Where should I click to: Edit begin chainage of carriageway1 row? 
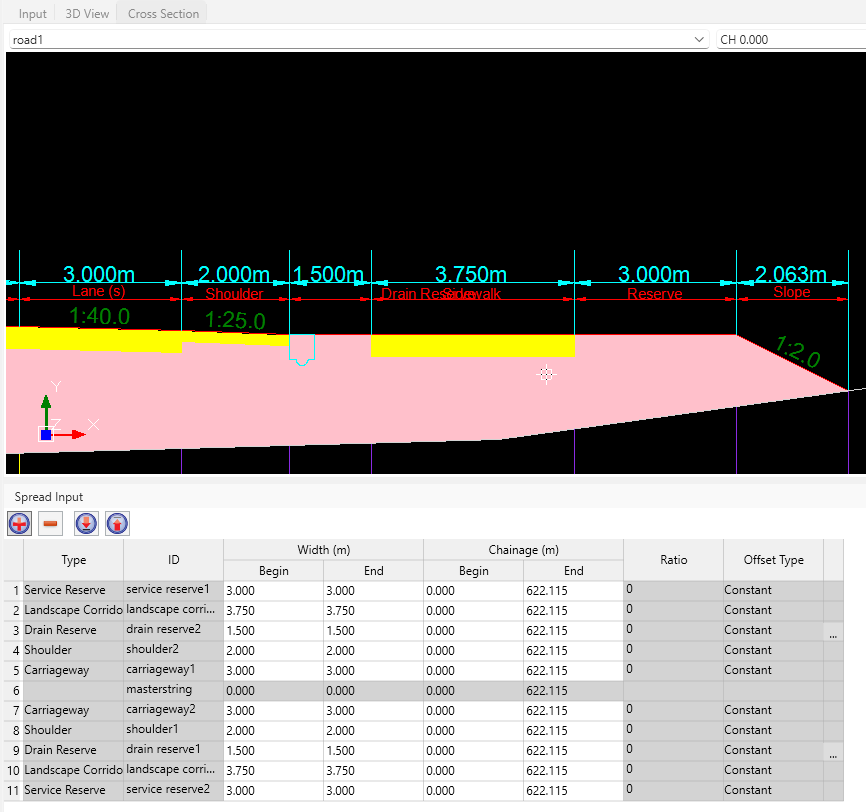point(473,670)
